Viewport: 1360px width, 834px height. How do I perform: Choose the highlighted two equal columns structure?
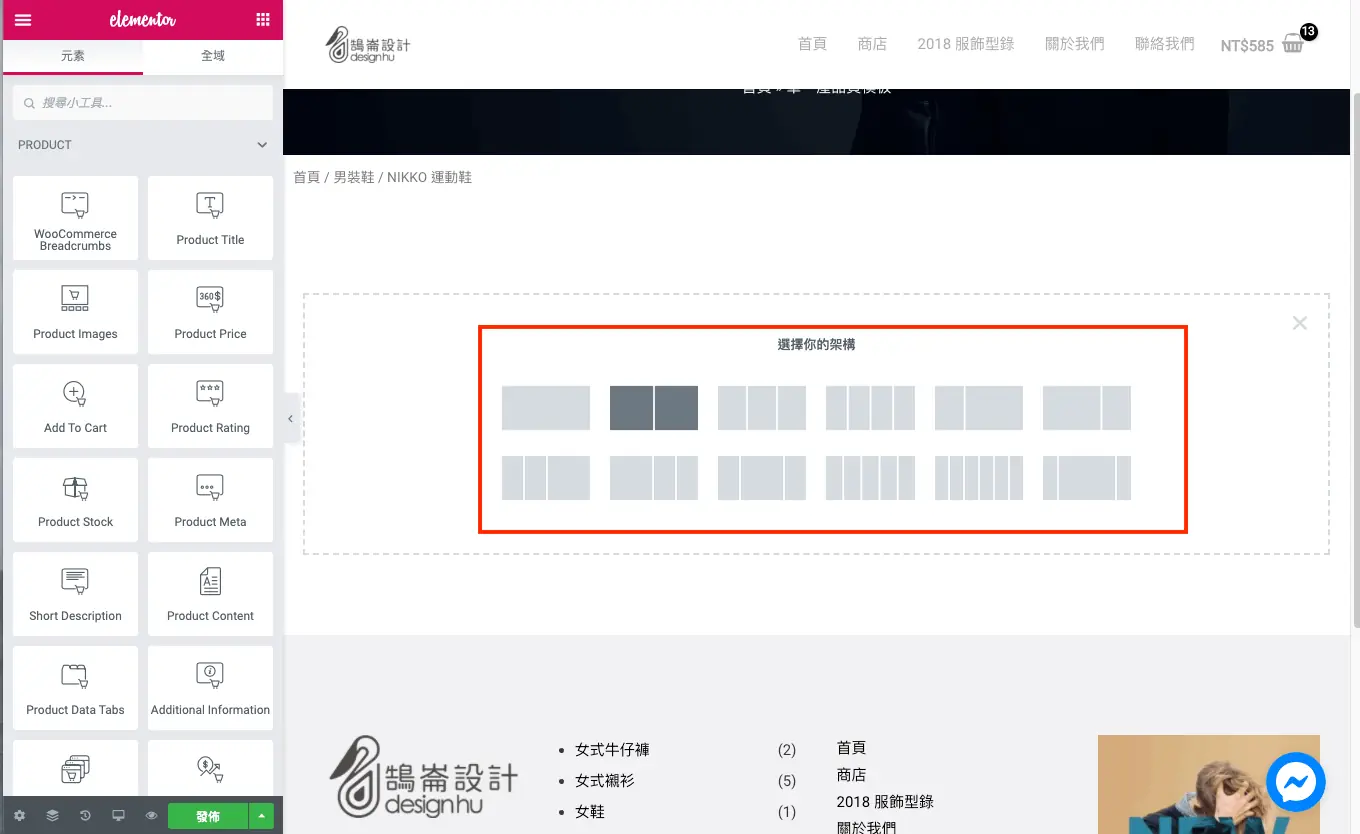click(654, 408)
